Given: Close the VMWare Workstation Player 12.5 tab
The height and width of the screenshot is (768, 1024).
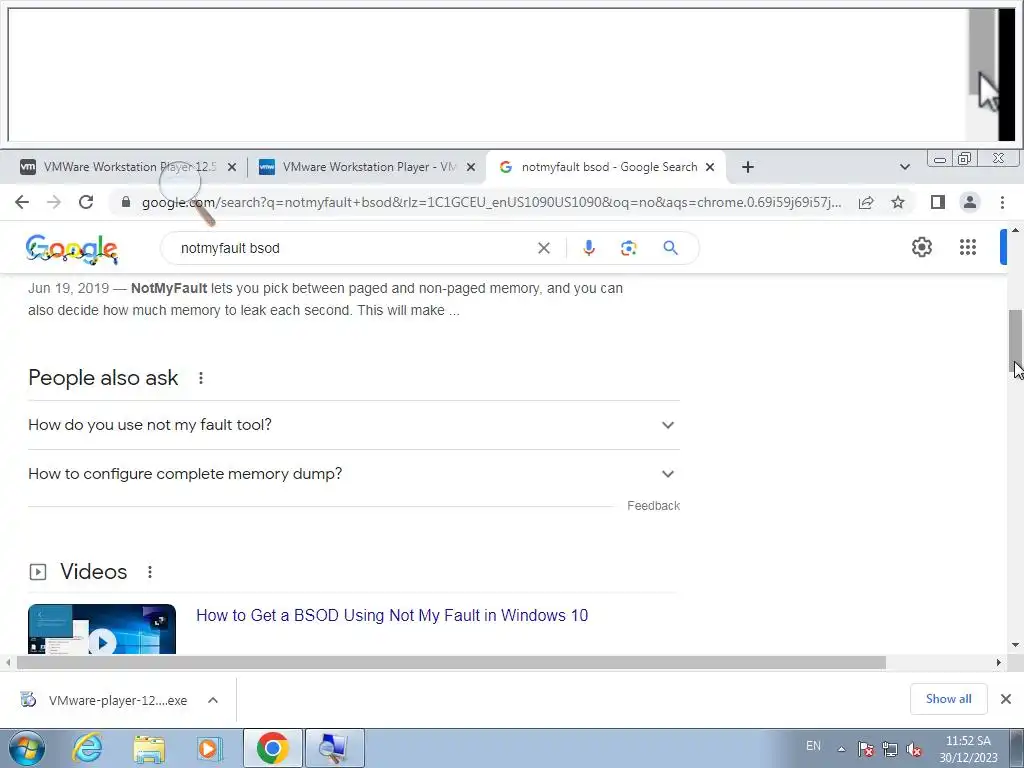Looking at the screenshot, I should (x=232, y=167).
